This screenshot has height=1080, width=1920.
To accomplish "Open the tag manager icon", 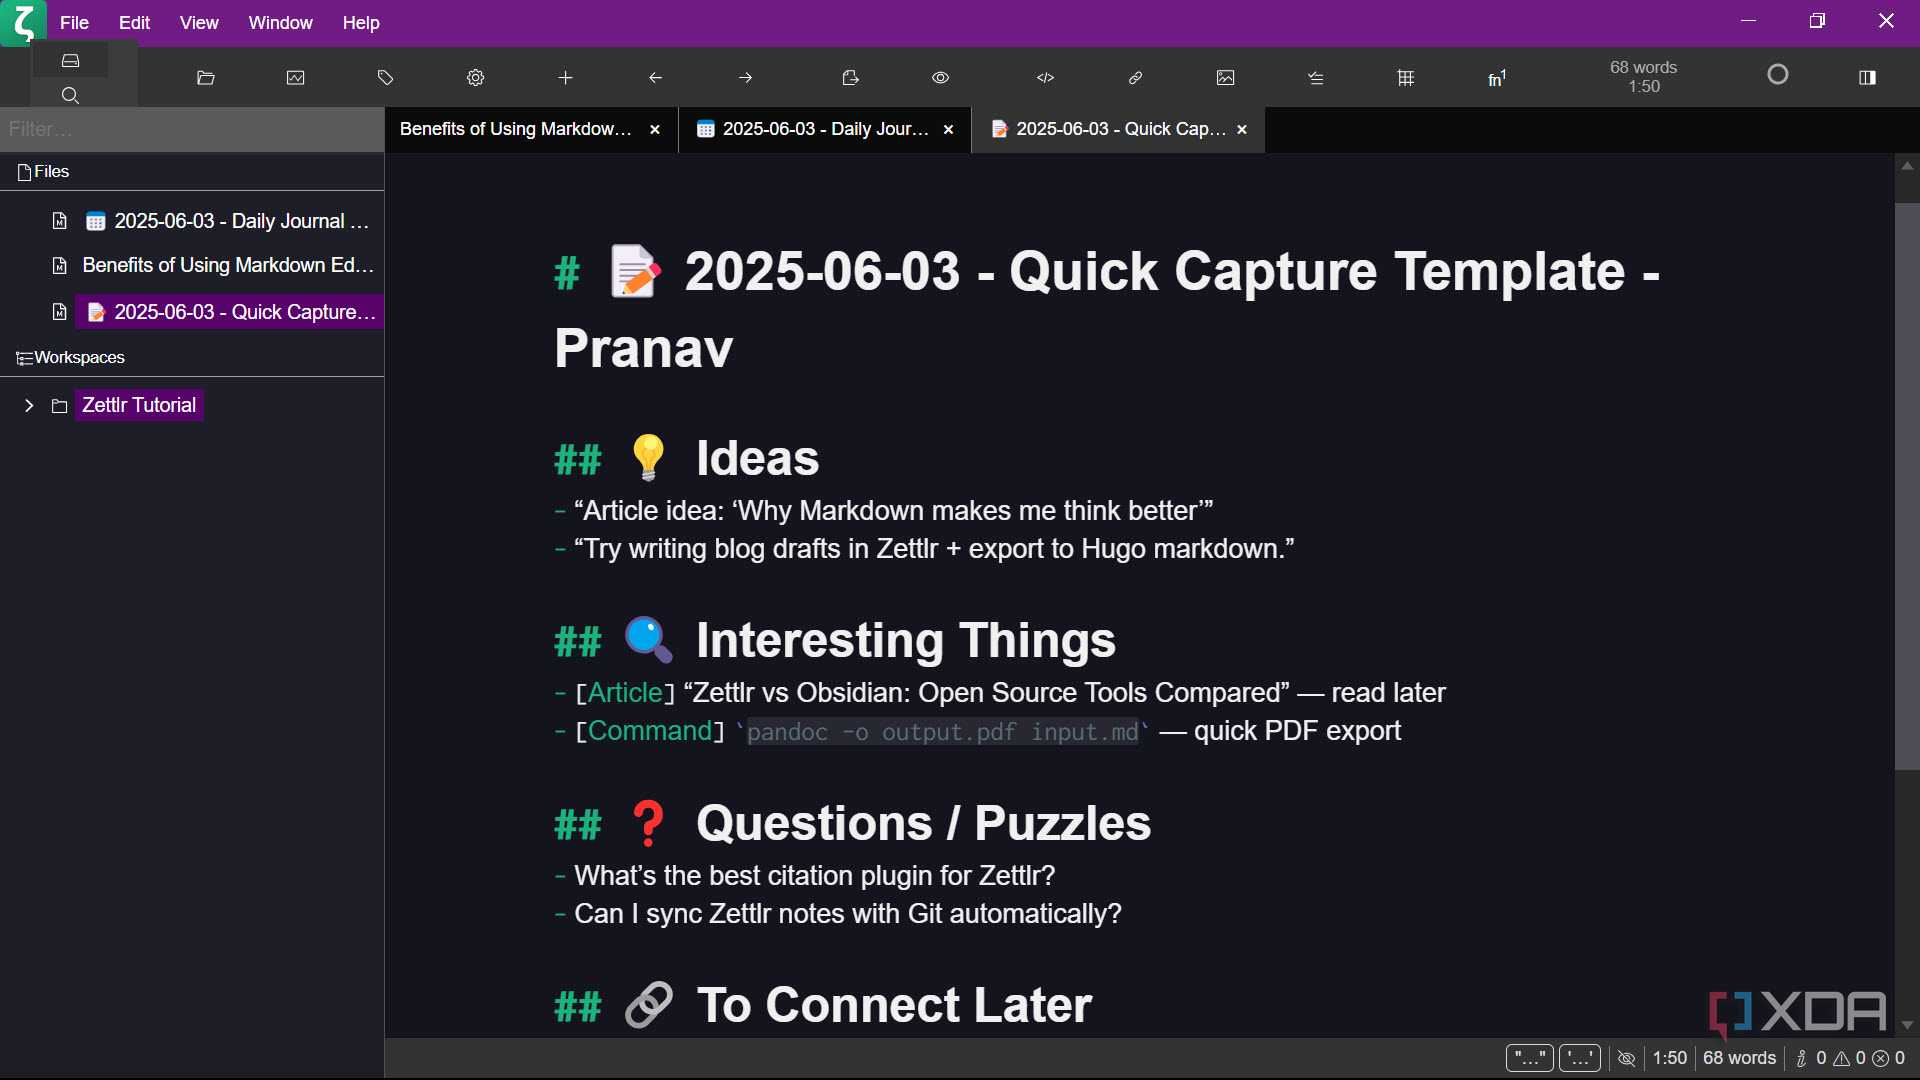I will pos(386,78).
